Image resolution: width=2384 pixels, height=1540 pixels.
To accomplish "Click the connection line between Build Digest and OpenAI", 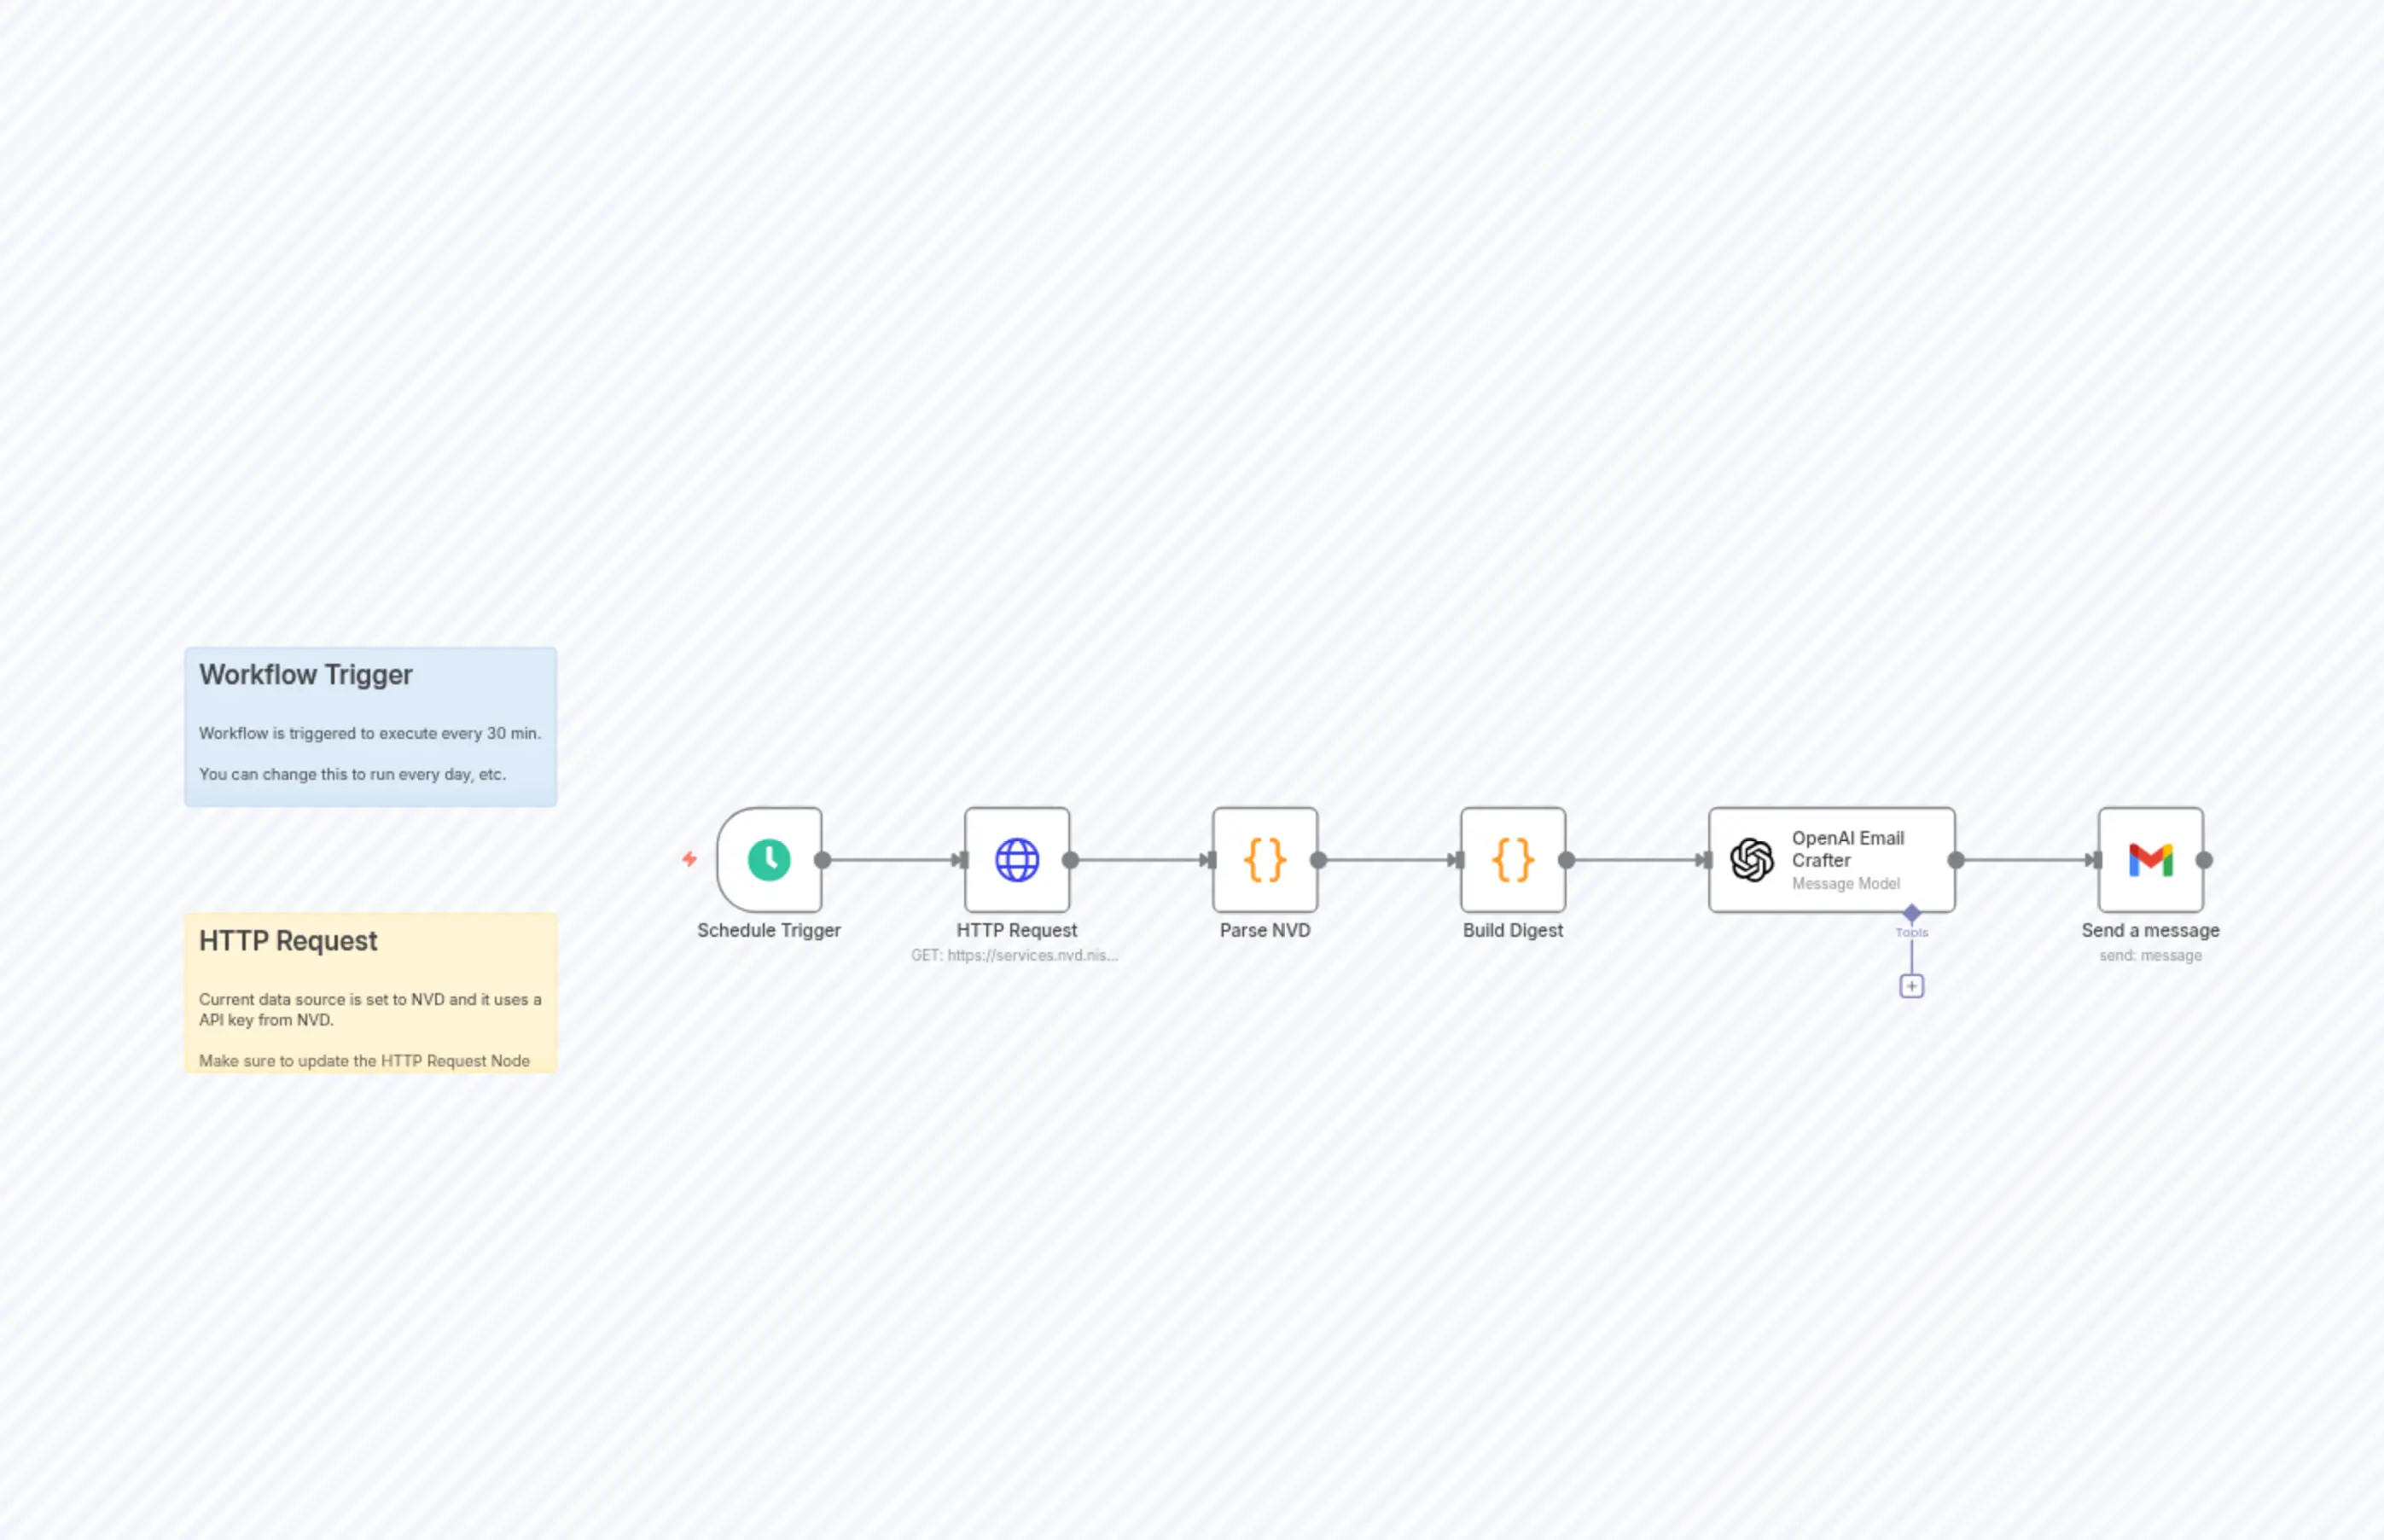I will (x=1636, y=859).
